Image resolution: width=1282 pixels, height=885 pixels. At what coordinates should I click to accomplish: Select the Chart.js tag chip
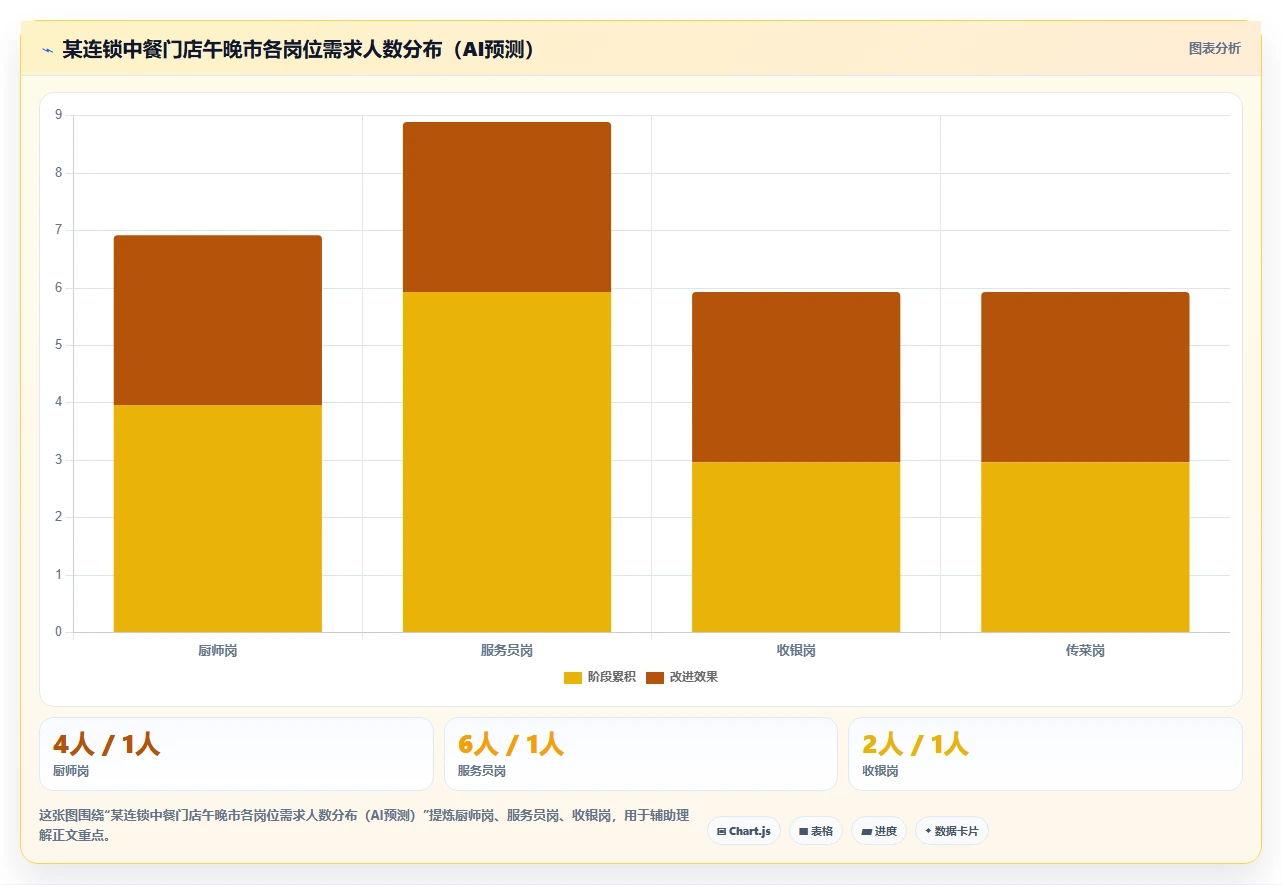click(744, 831)
